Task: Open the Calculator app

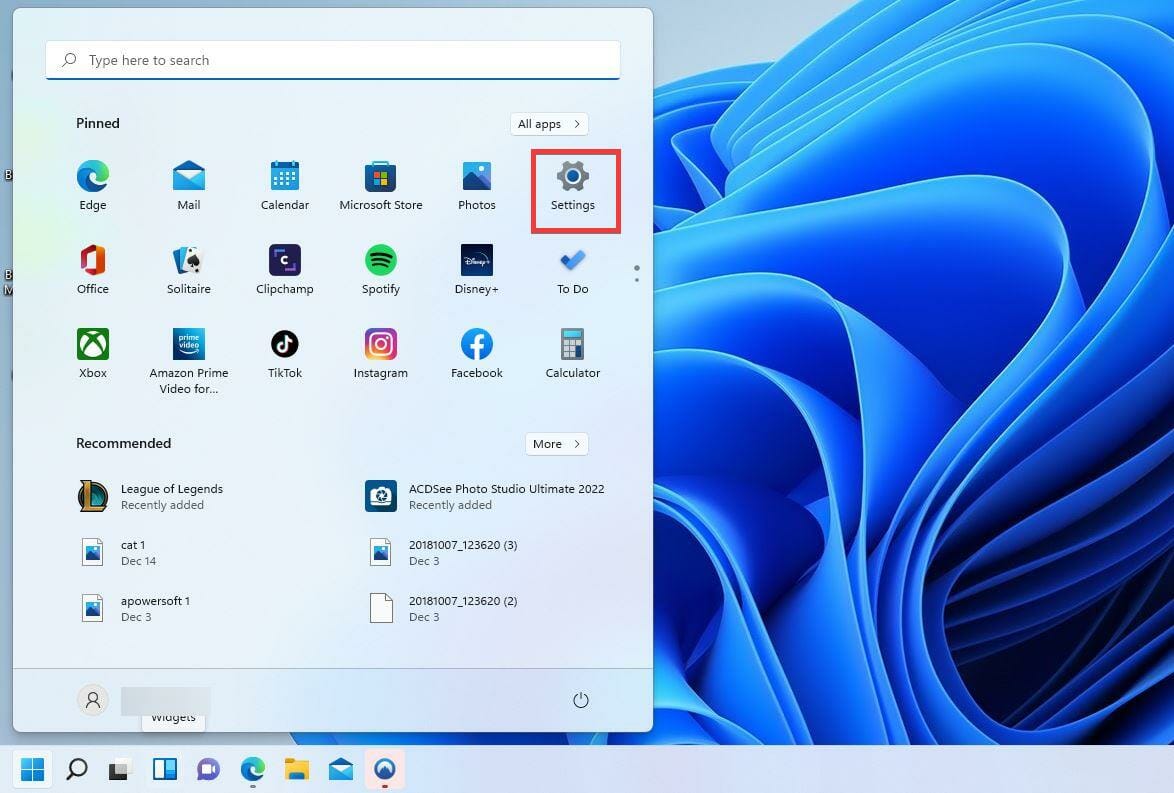Action: click(x=573, y=353)
